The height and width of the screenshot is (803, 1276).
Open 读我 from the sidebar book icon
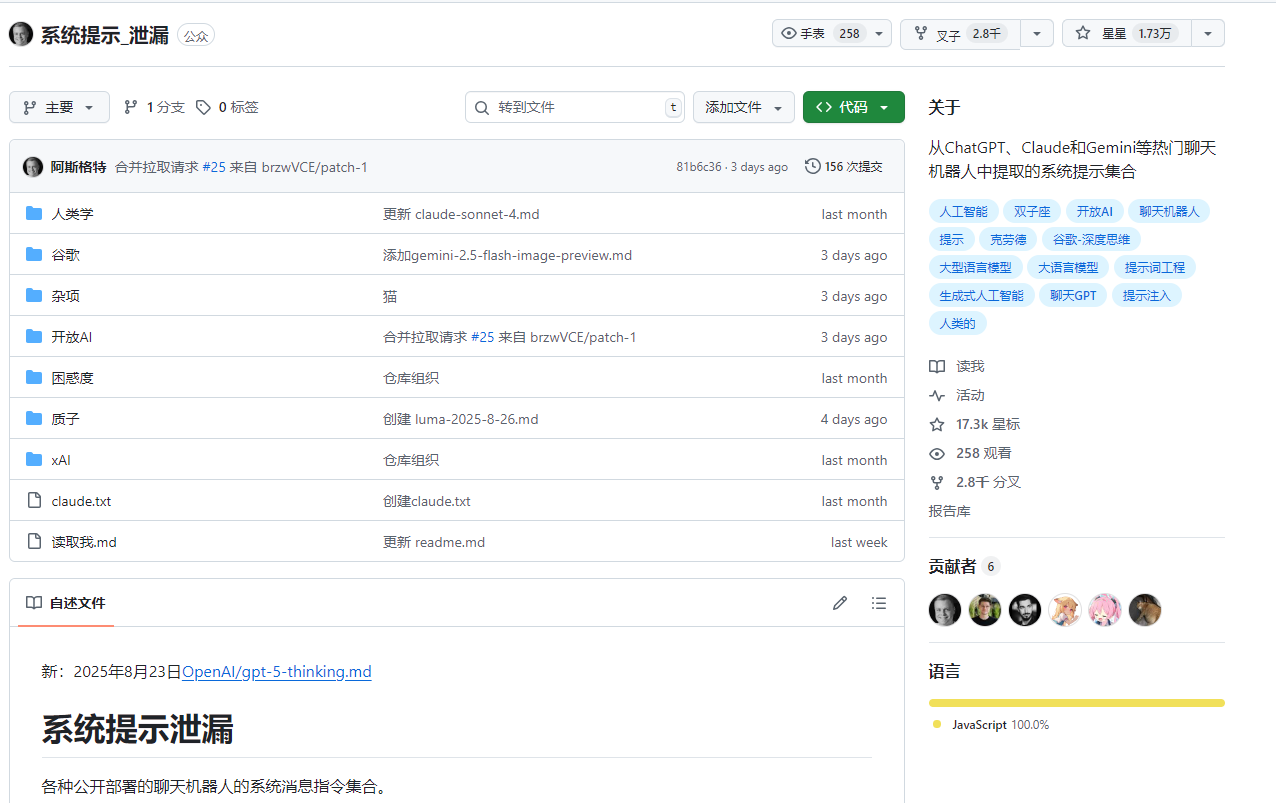pyautogui.click(x=957, y=366)
